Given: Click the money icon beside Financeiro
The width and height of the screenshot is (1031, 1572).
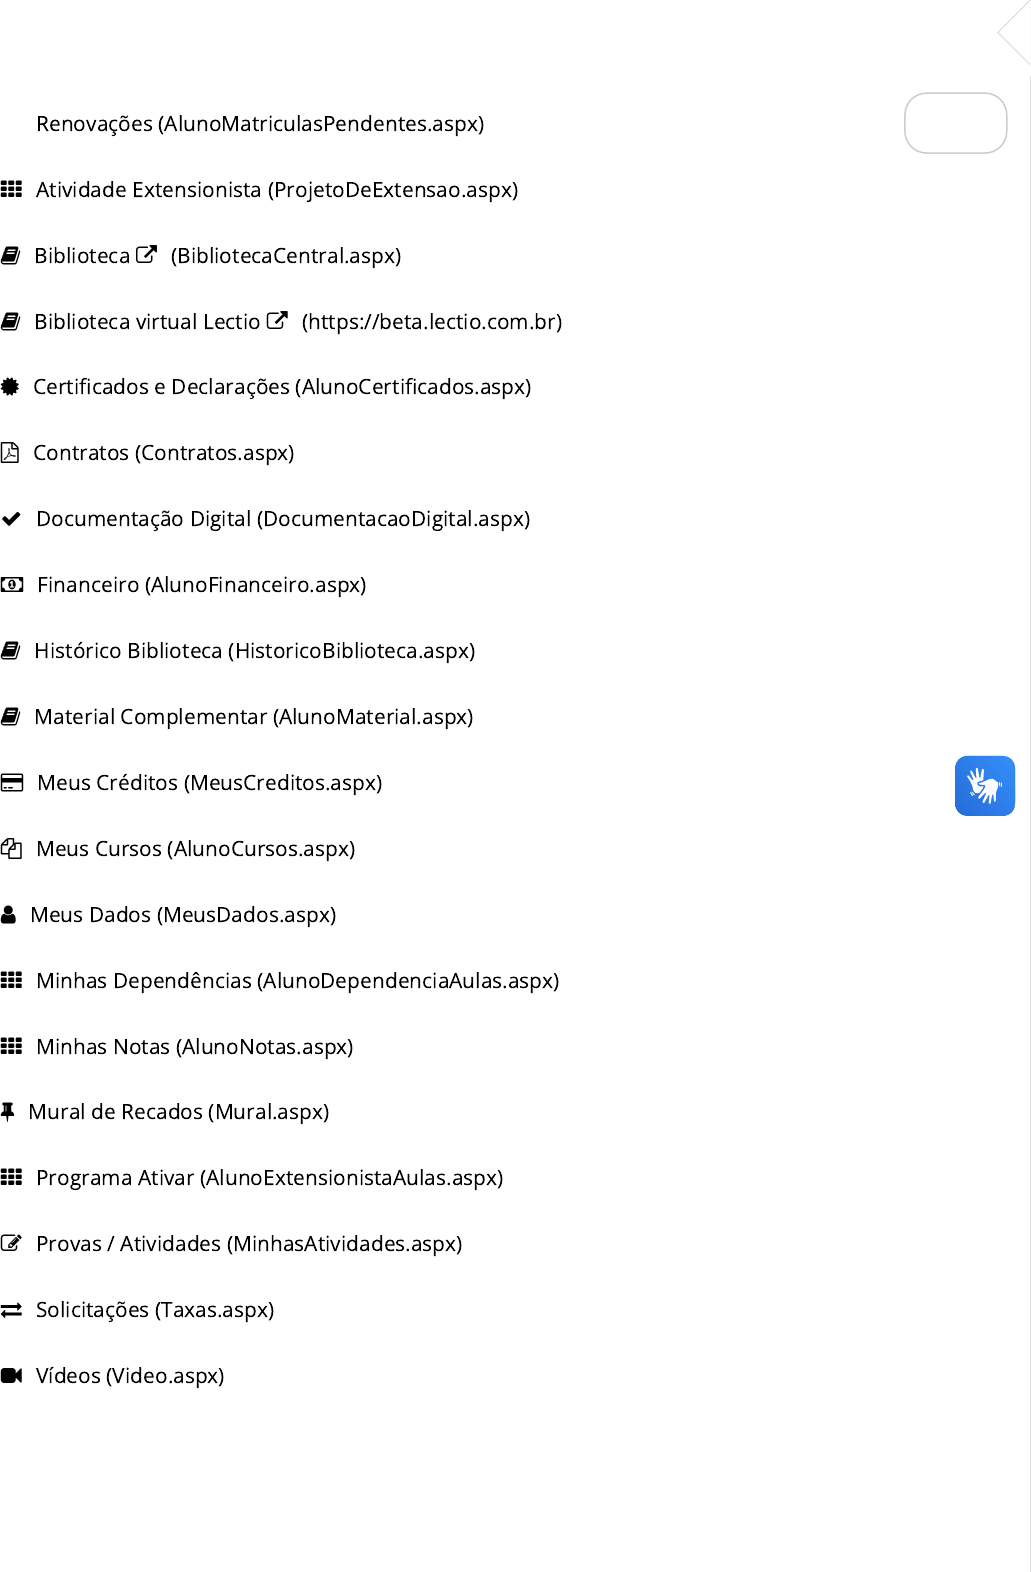Looking at the screenshot, I should tap(12, 584).
